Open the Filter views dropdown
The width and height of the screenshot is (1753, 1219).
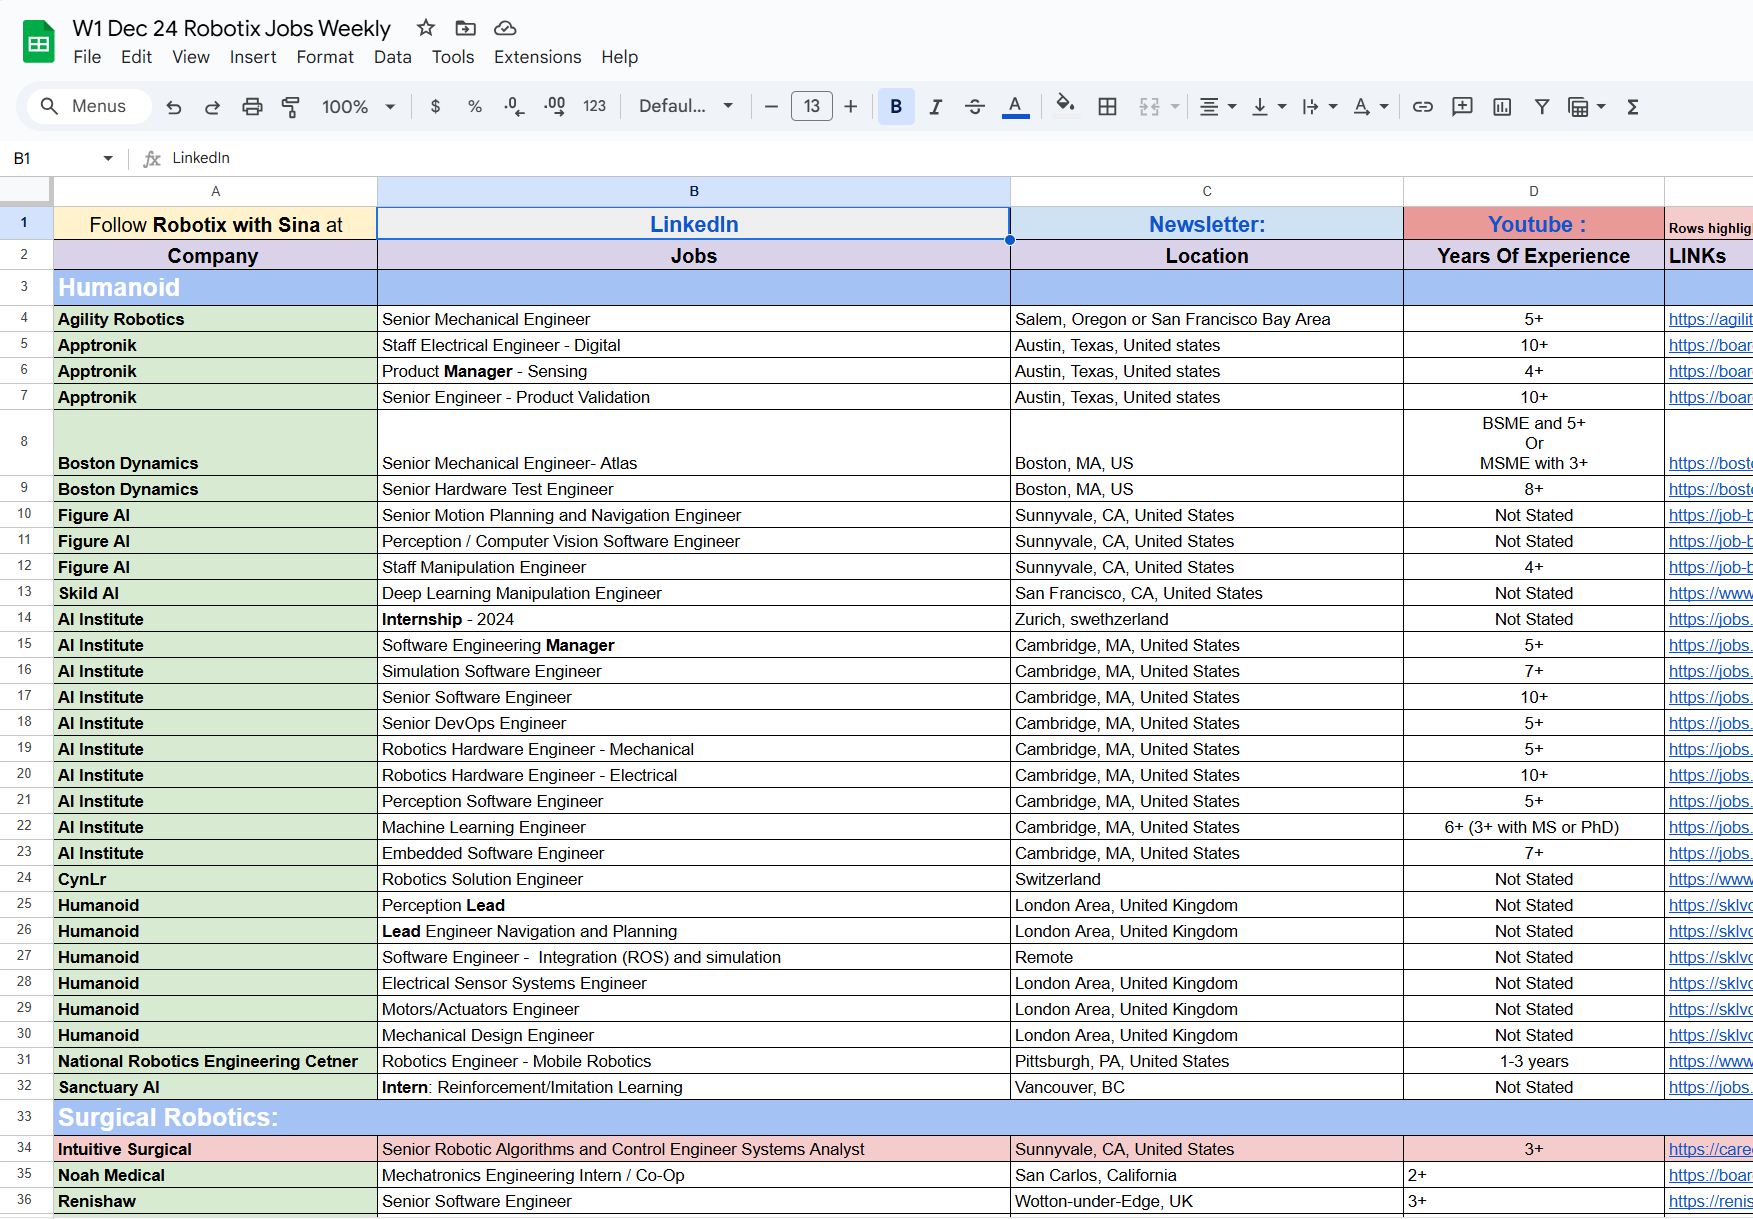[1586, 106]
